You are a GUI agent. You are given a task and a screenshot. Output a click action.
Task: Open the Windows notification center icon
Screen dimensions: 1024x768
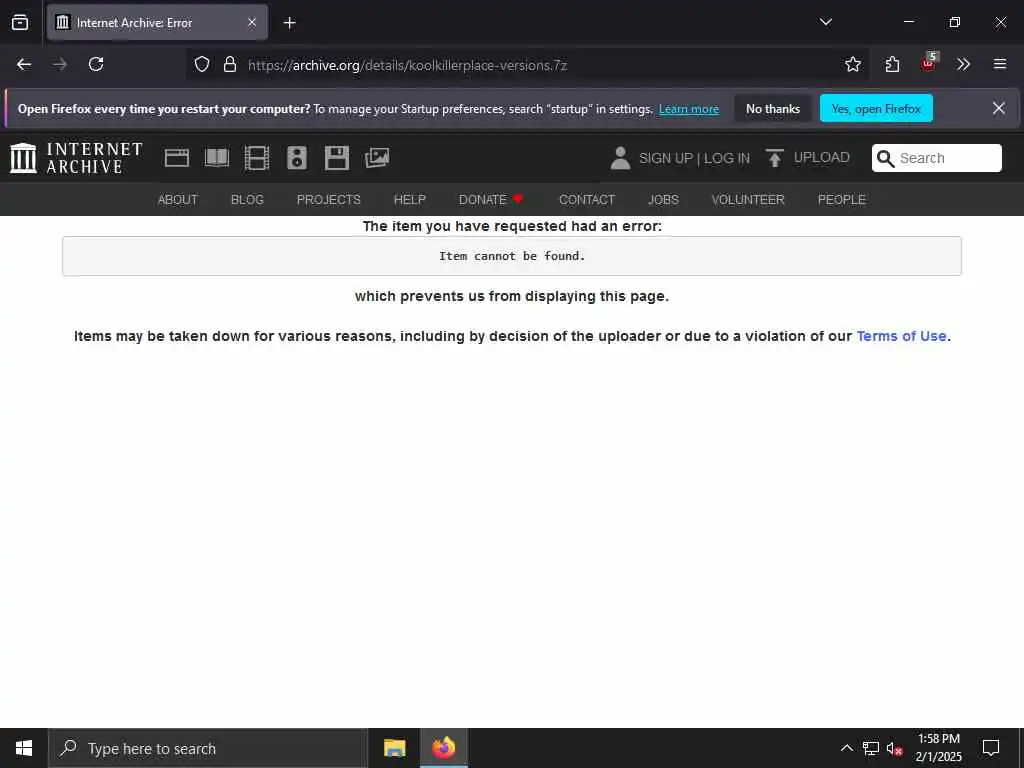point(991,748)
